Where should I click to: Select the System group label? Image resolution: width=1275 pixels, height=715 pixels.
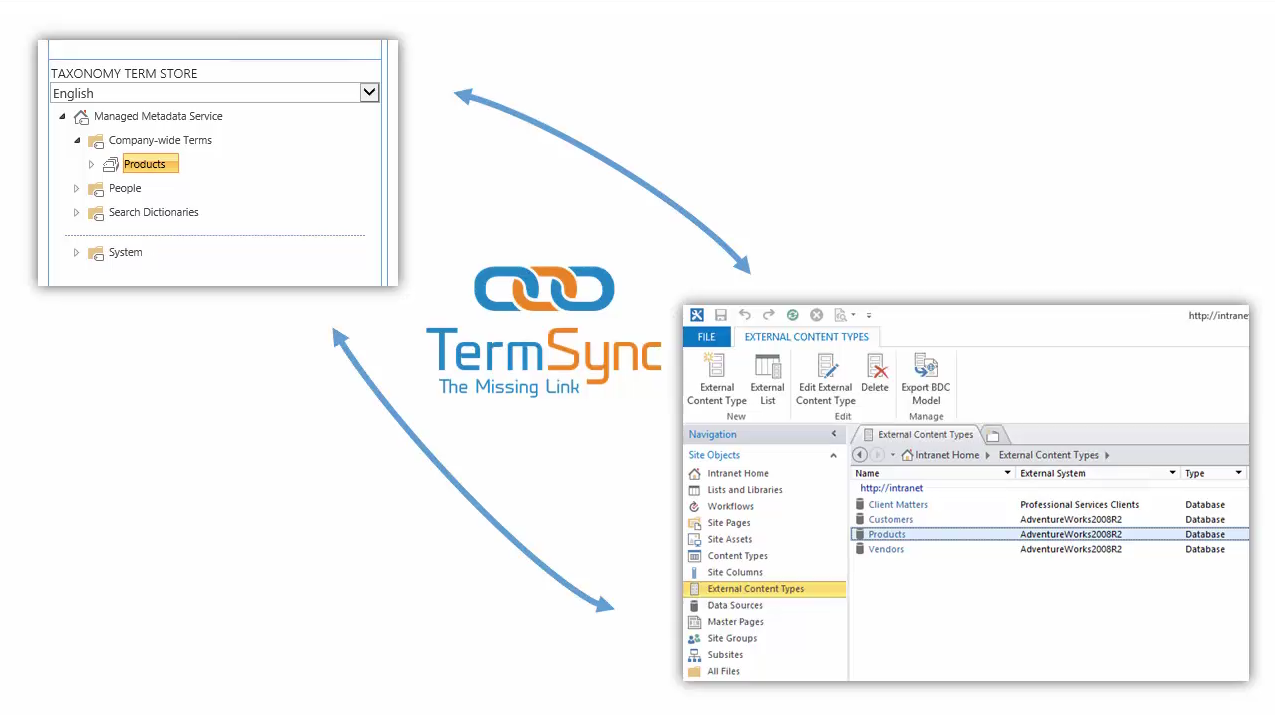126,252
